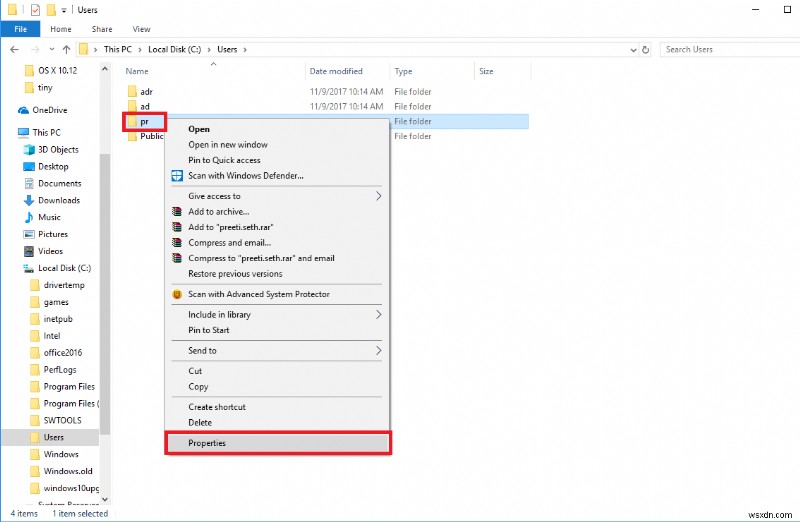
Task: Open Desktop in the sidebar
Action: click(x=53, y=166)
